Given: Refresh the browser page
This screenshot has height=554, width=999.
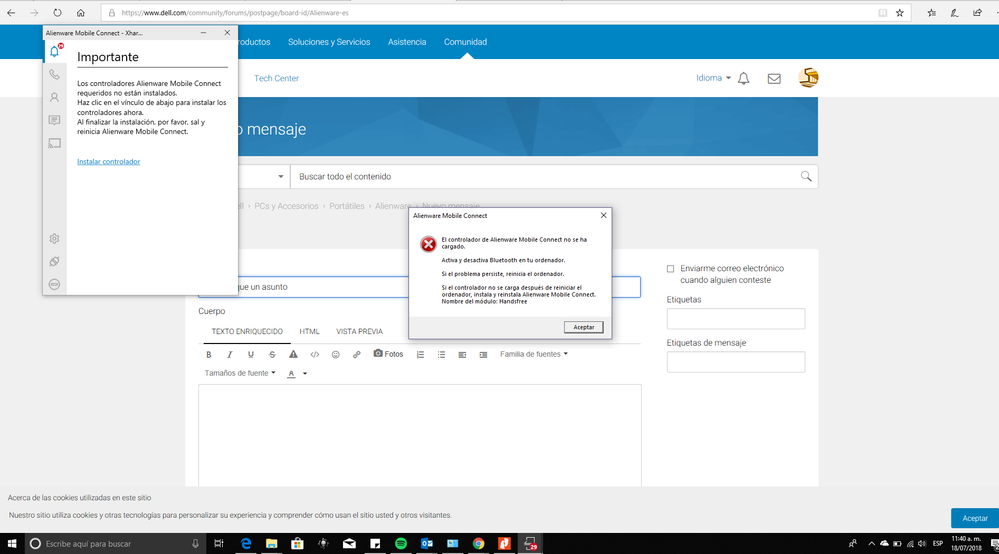Looking at the screenshot, I should tap(57, 13).
